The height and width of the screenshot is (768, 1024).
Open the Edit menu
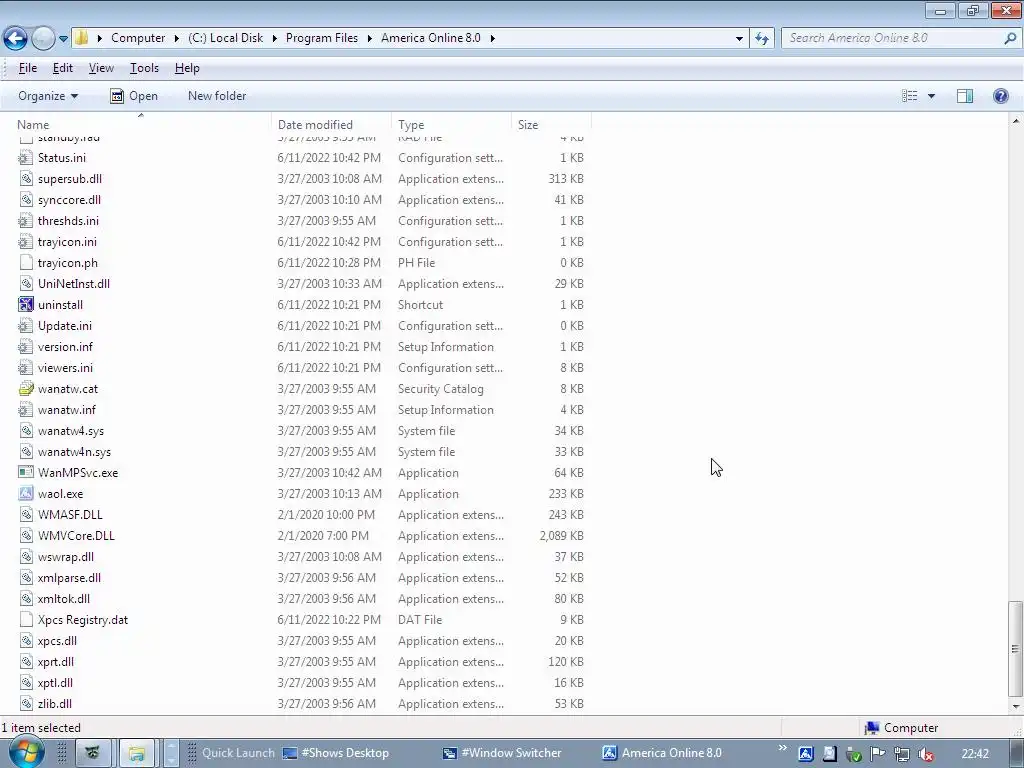click(x=63, y=68)
